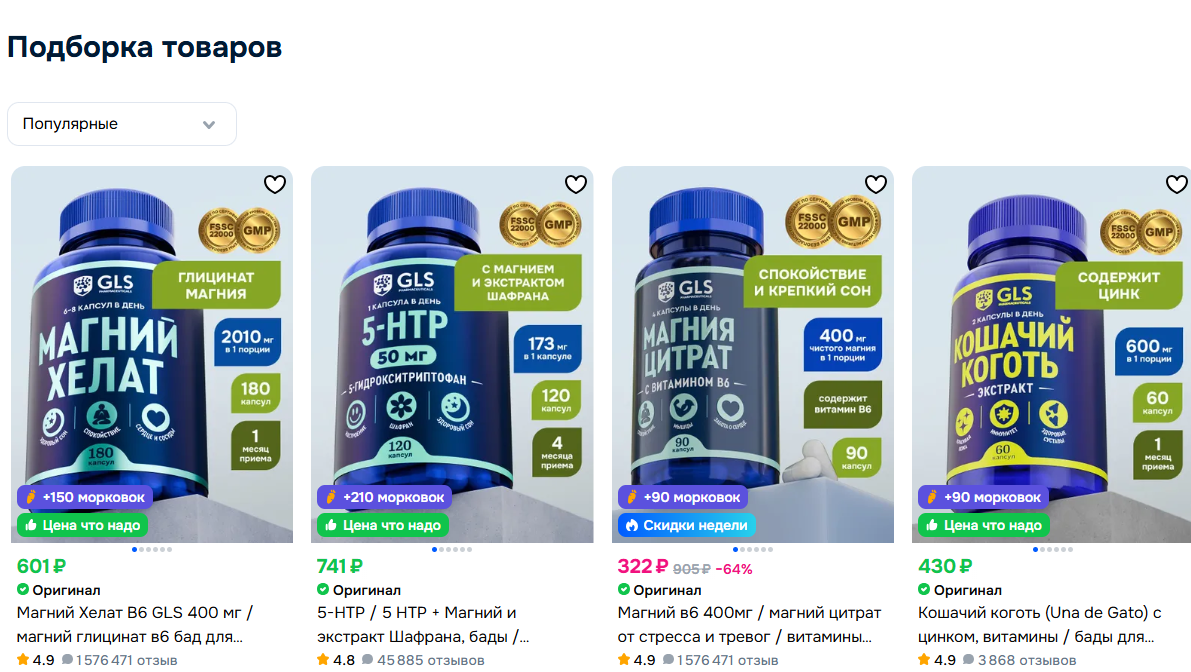The image size is (1191, 672).
Task: Click image carousel dots under Магний Хелат
Action: [x=152, y=550]
